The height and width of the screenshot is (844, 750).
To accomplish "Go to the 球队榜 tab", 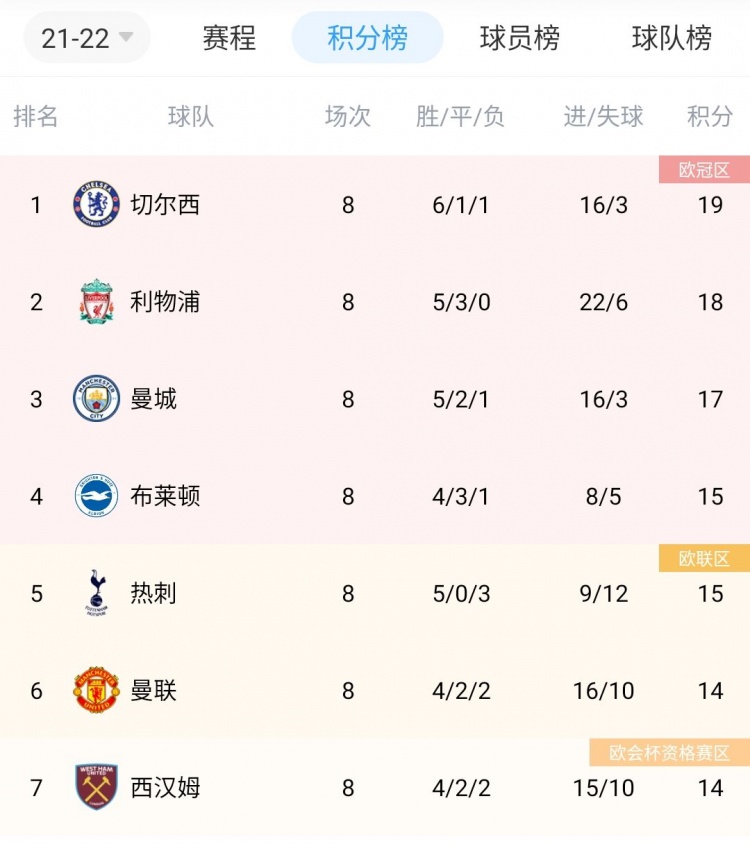I will [x=671, y=38].
